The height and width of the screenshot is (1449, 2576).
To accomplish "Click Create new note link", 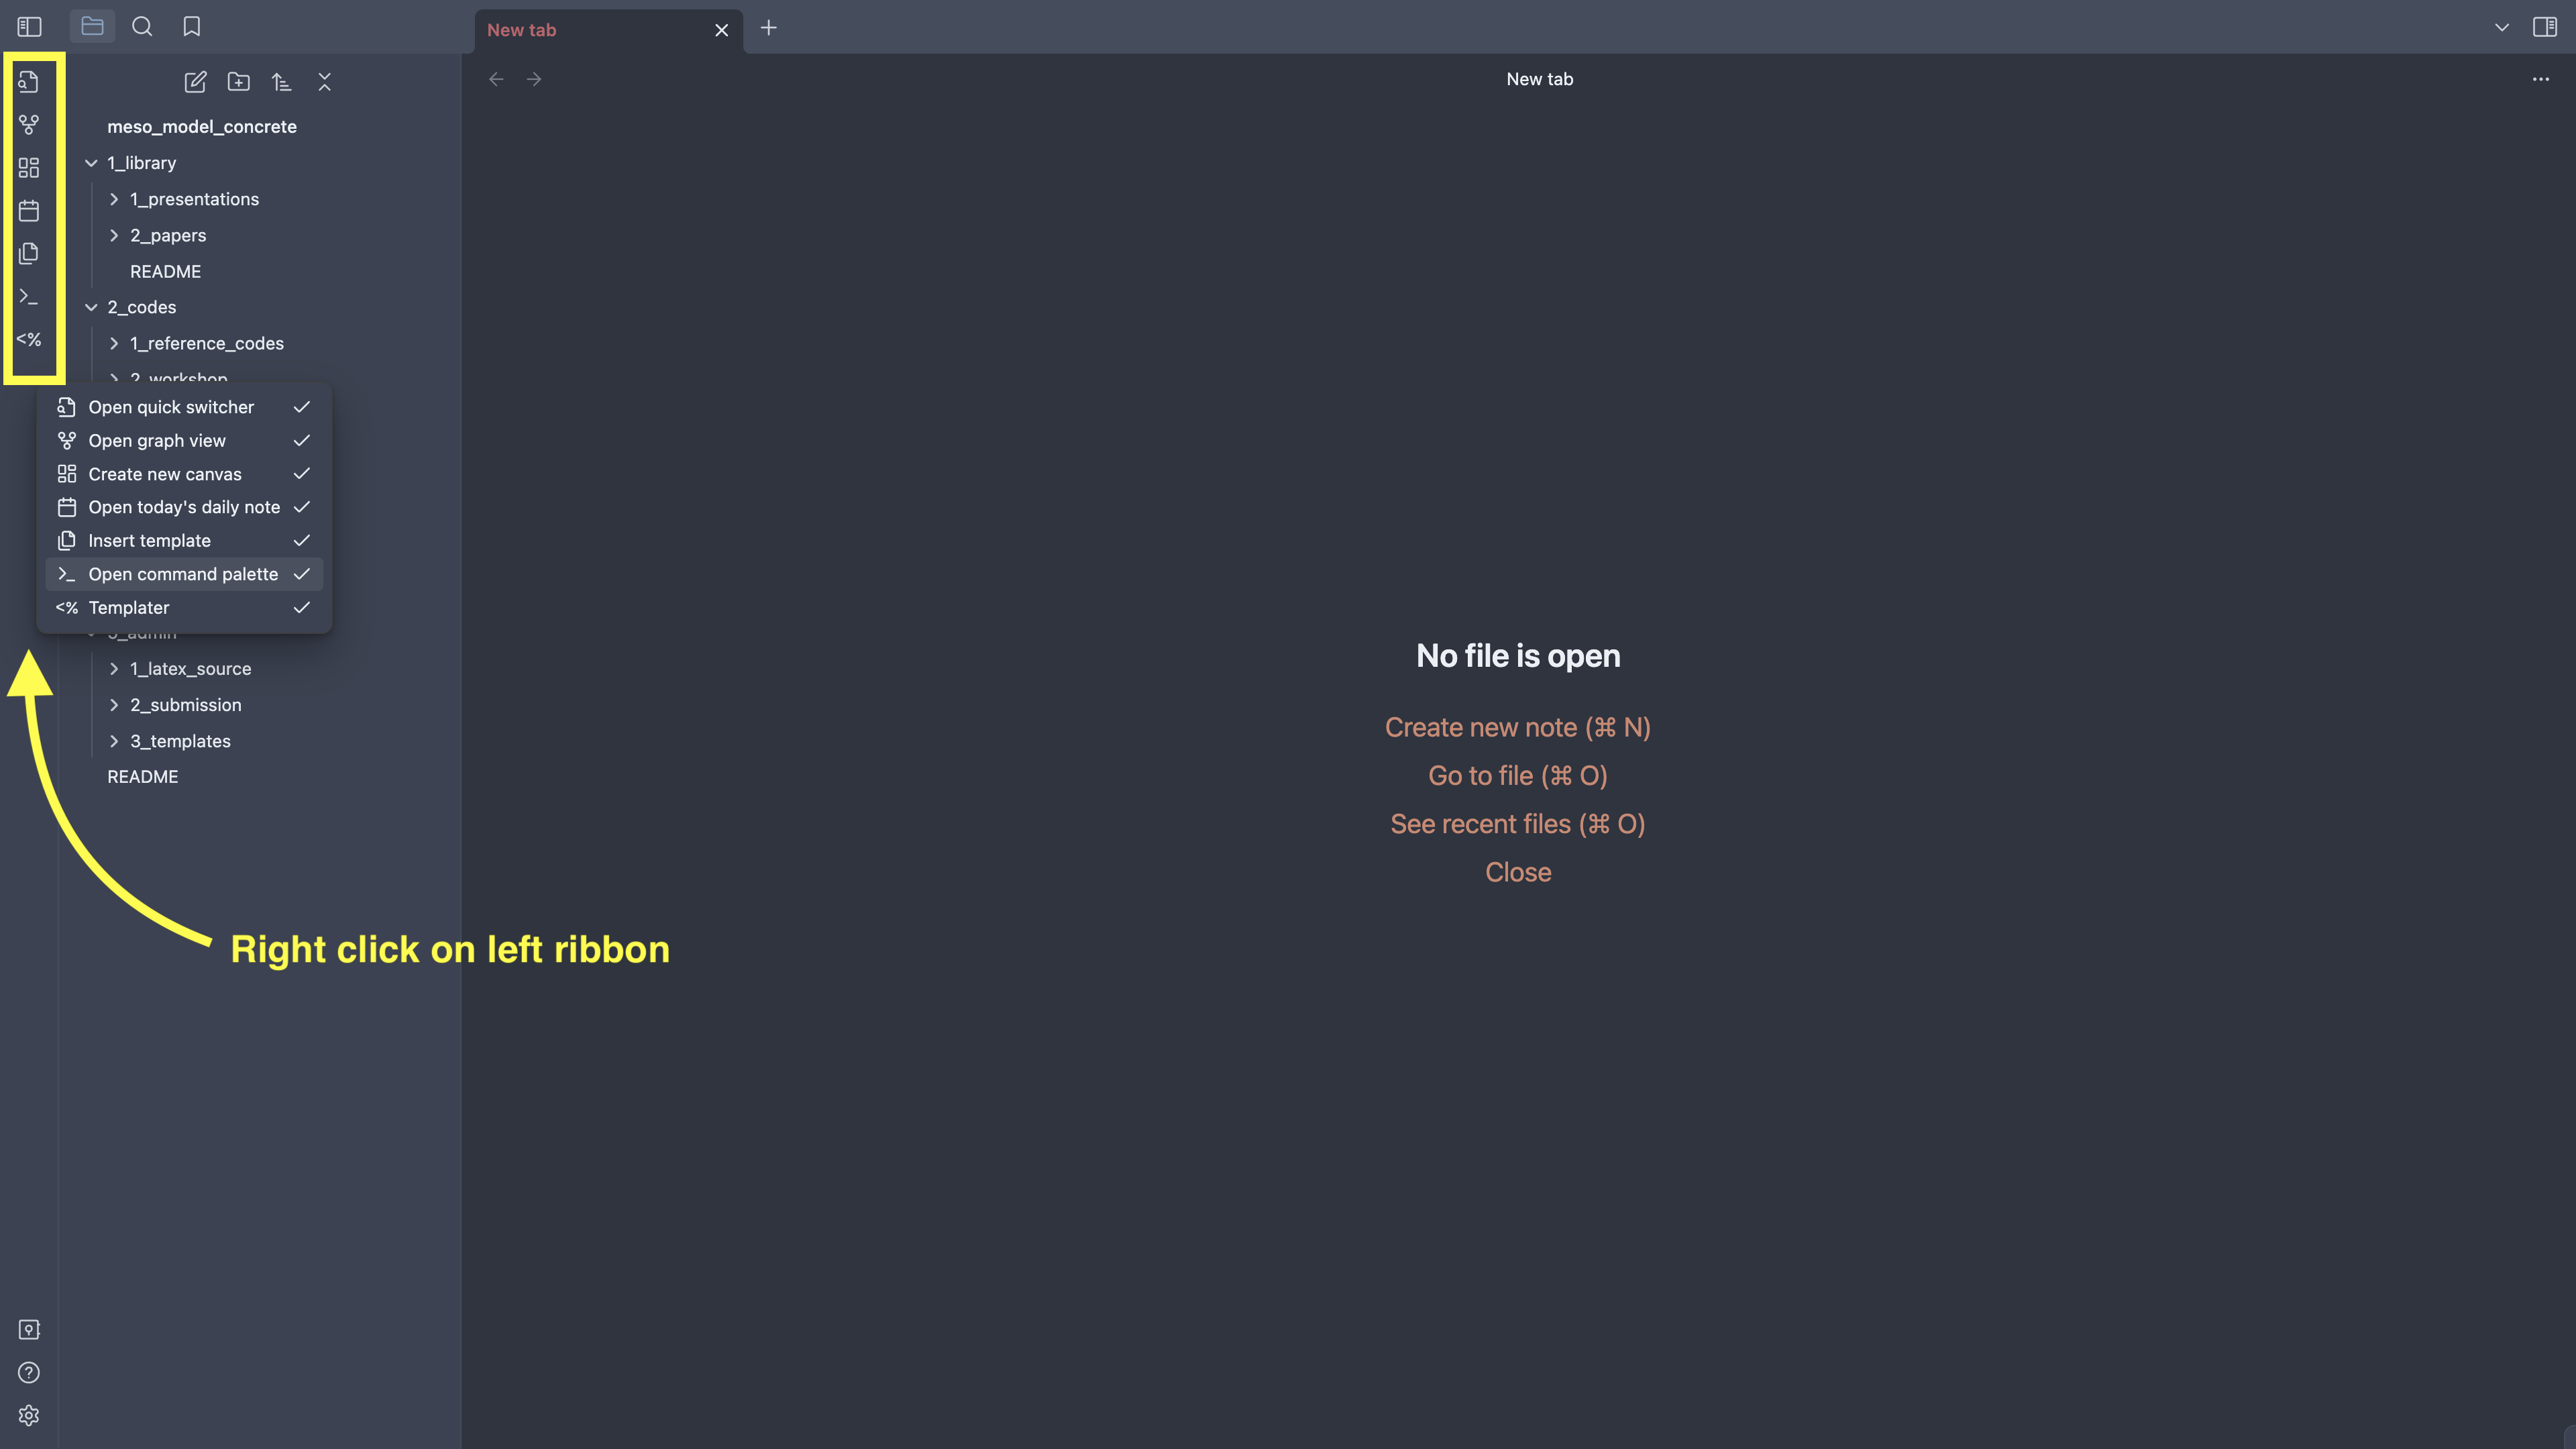I will 1517,728.
